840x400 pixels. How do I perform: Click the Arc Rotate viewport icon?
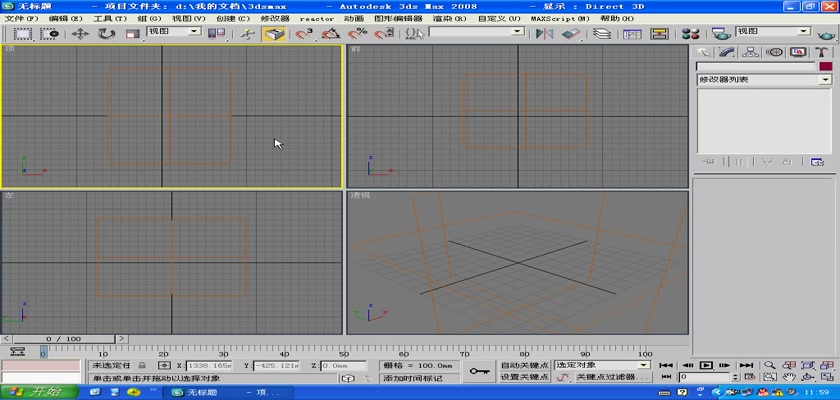pyautogui.click(x=808, y=377)
